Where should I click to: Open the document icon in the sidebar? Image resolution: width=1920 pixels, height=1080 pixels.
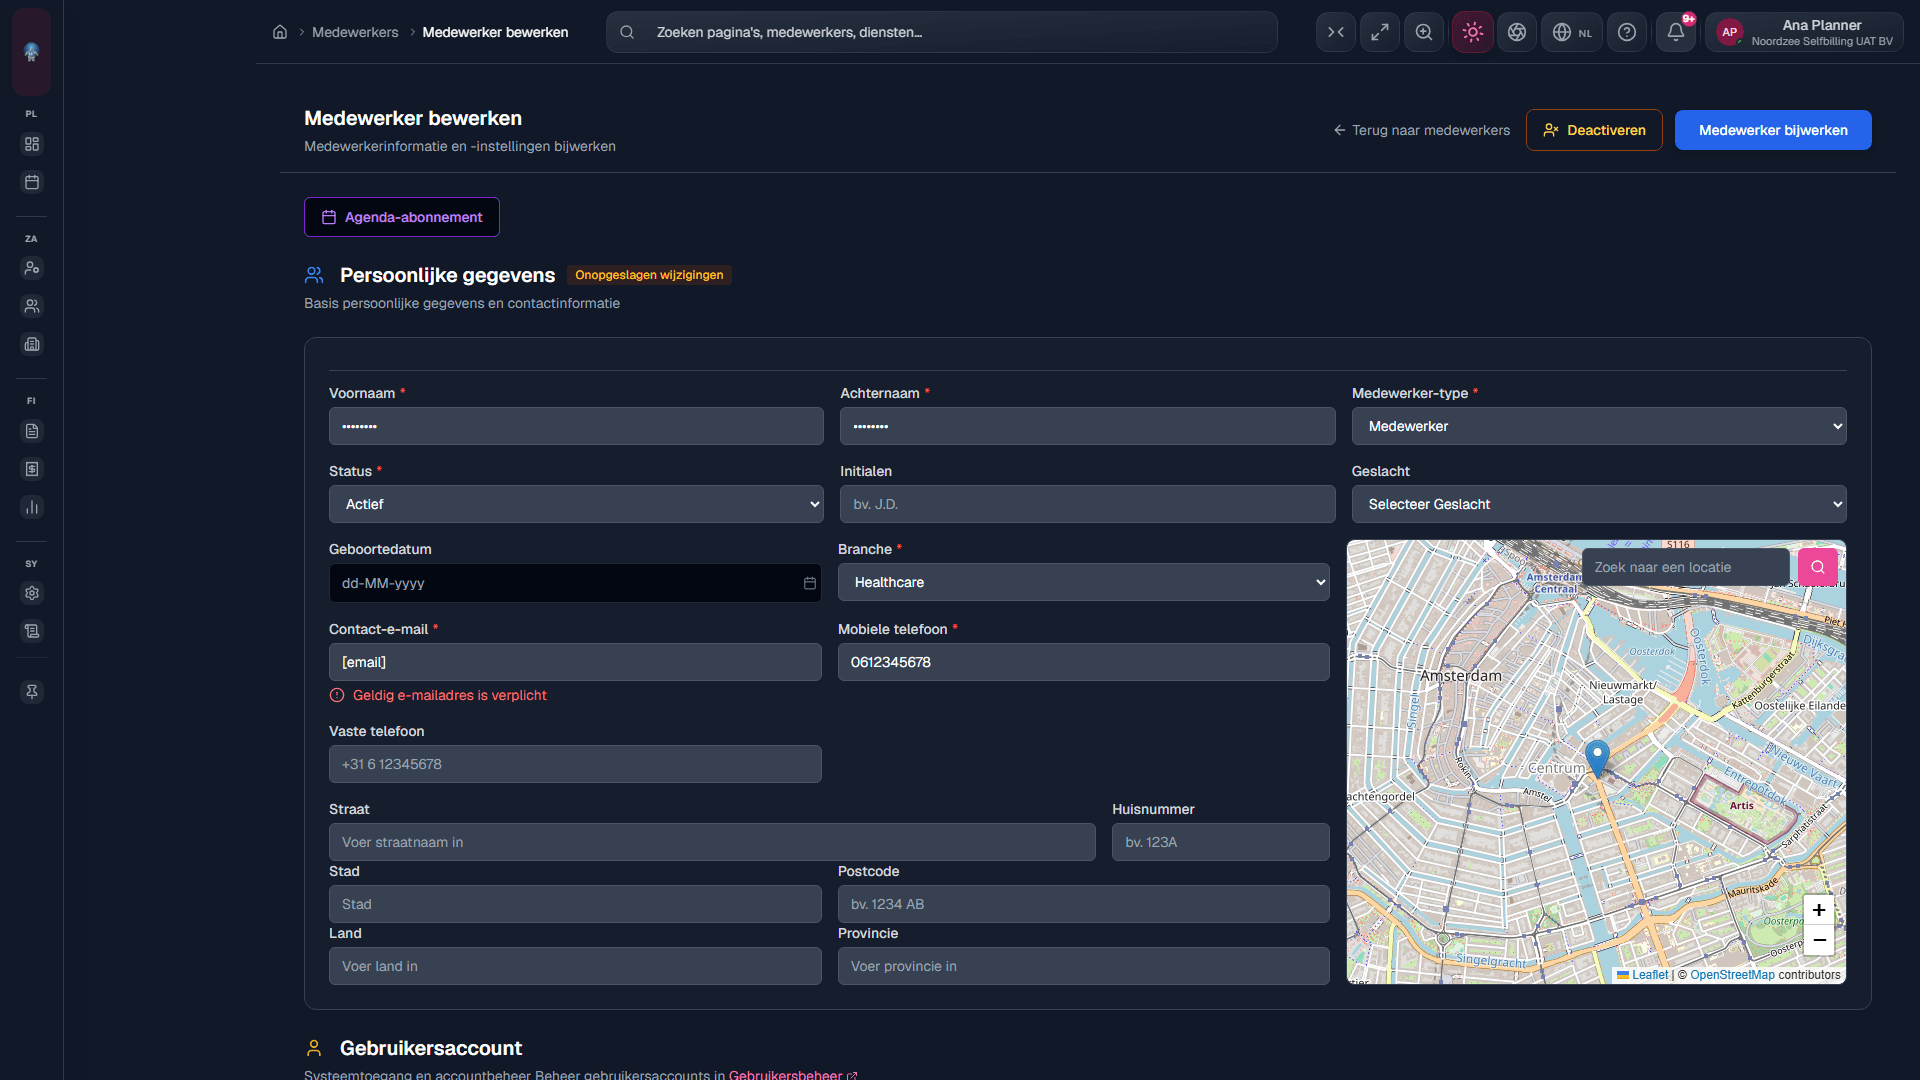(32, 431)
